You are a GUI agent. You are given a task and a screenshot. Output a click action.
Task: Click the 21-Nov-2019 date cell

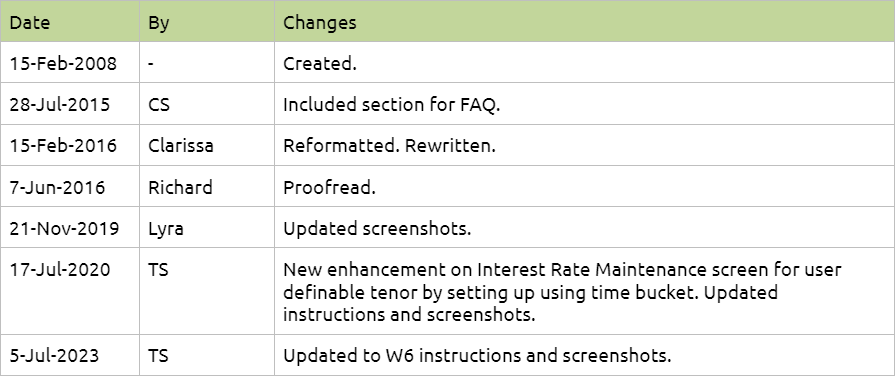click(70, 228)
